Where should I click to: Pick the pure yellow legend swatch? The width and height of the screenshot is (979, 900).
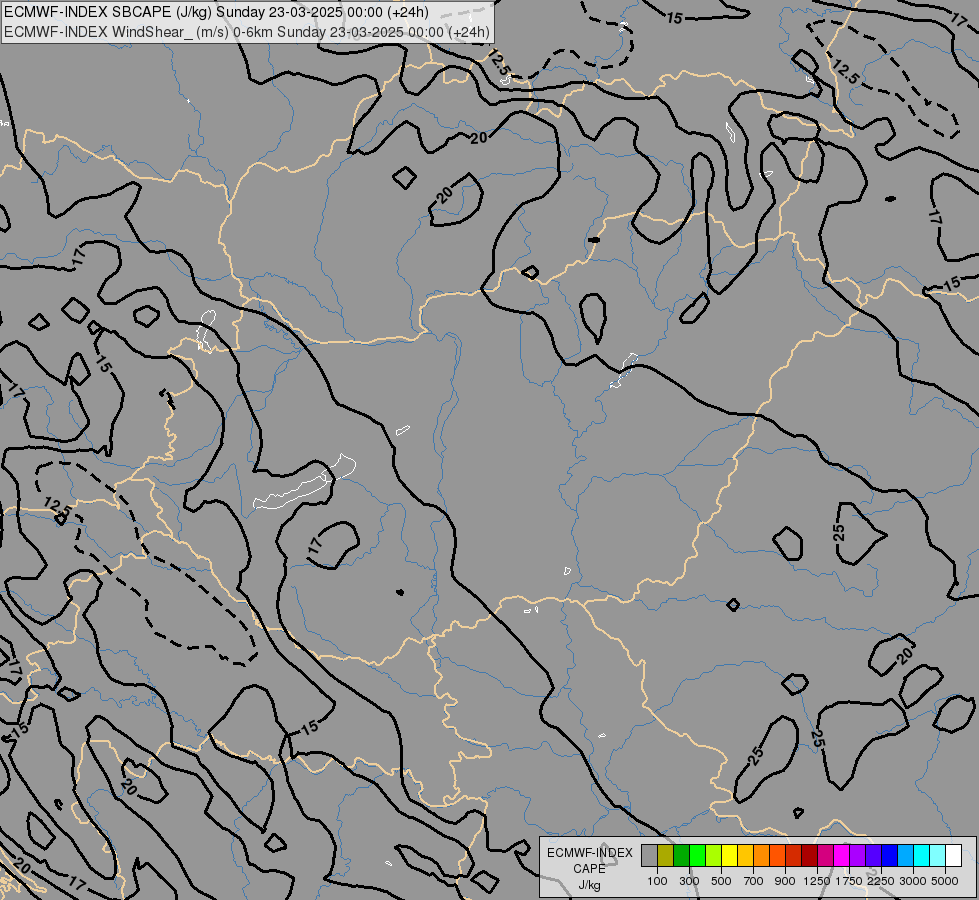[x=729, y=855]
